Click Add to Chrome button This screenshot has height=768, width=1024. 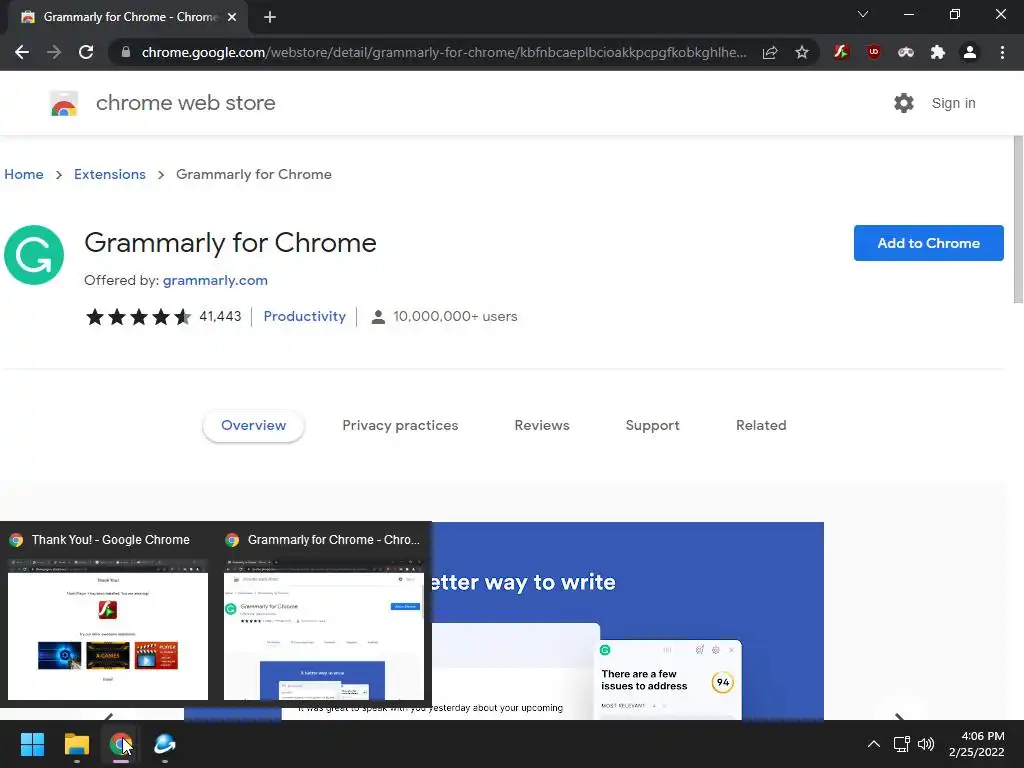point(928,243)
